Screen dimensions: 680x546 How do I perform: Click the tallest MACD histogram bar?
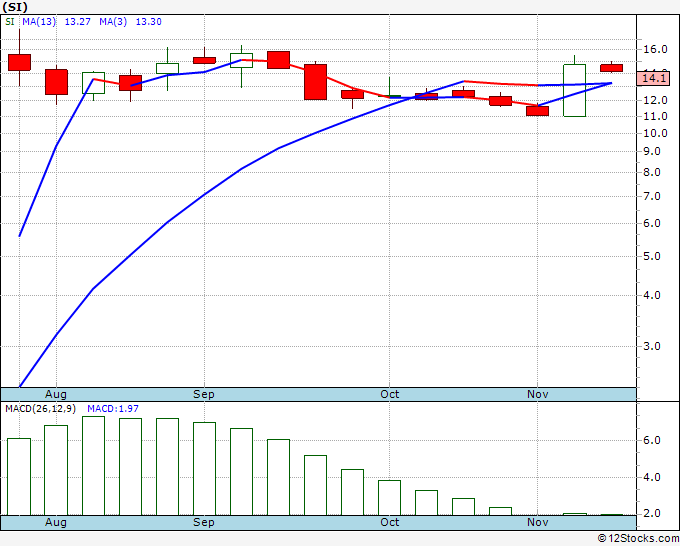click(93, 466)
